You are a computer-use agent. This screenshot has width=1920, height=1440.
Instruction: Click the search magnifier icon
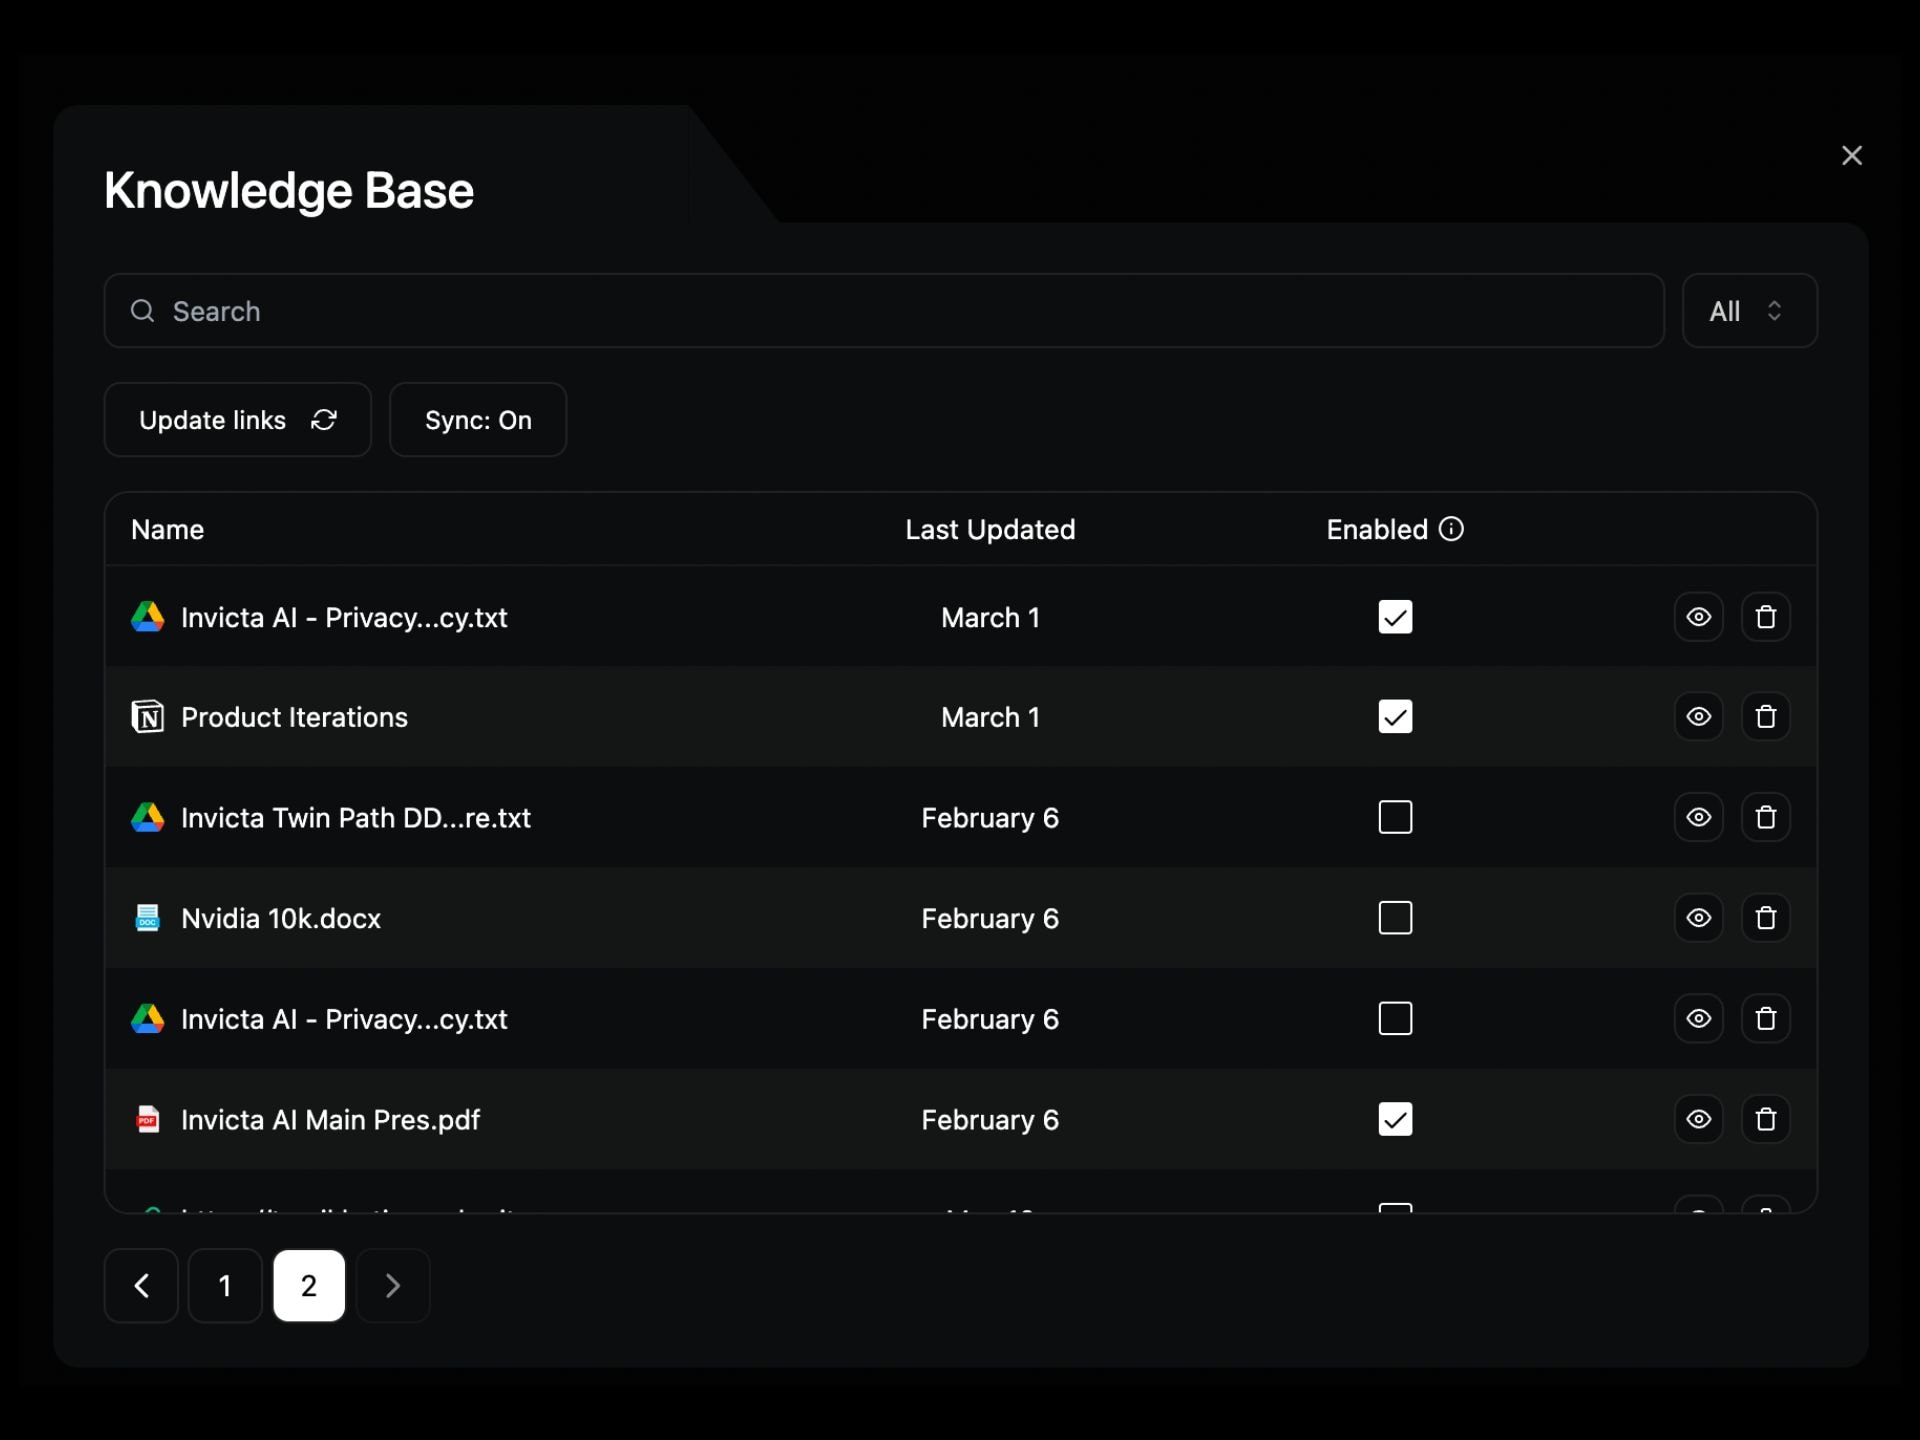(141, 311)
